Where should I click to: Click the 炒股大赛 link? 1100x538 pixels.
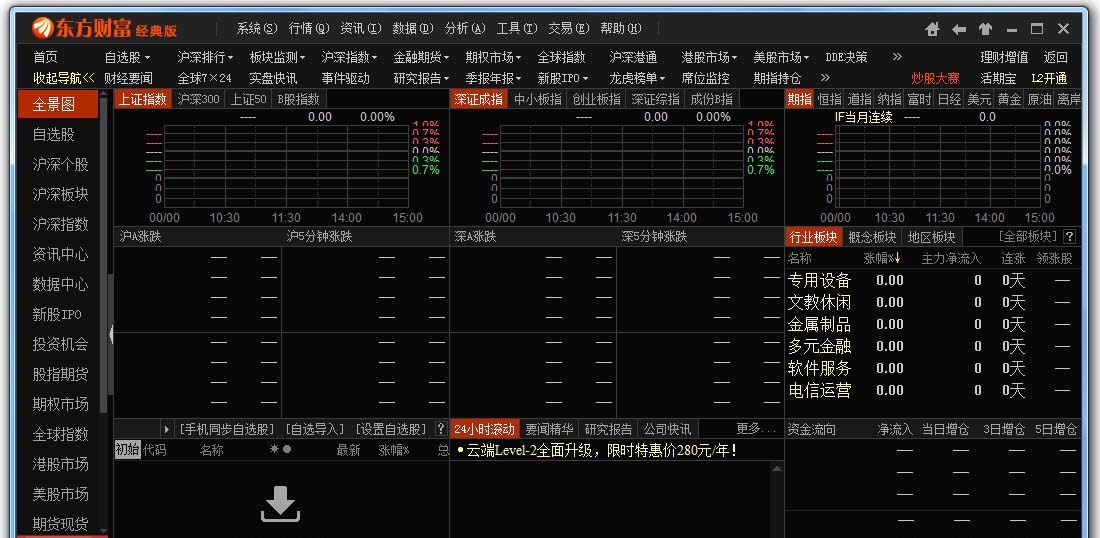pyautogui.click(x=935, y=78)
